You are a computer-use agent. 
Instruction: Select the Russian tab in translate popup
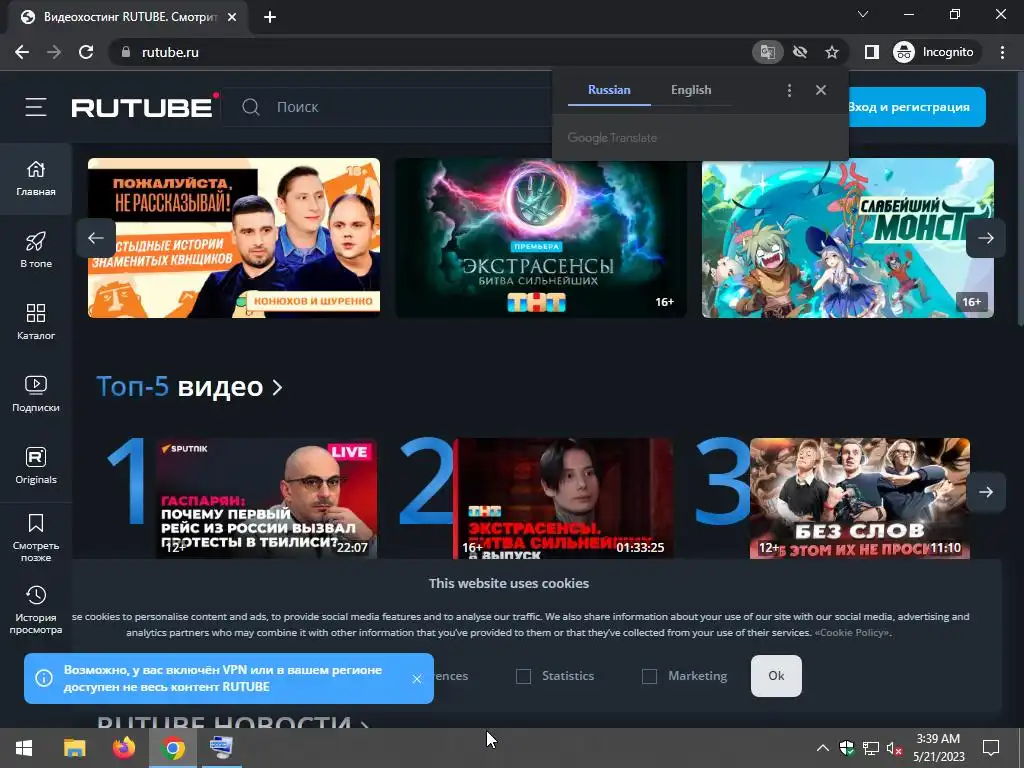(x=609, y=90)
